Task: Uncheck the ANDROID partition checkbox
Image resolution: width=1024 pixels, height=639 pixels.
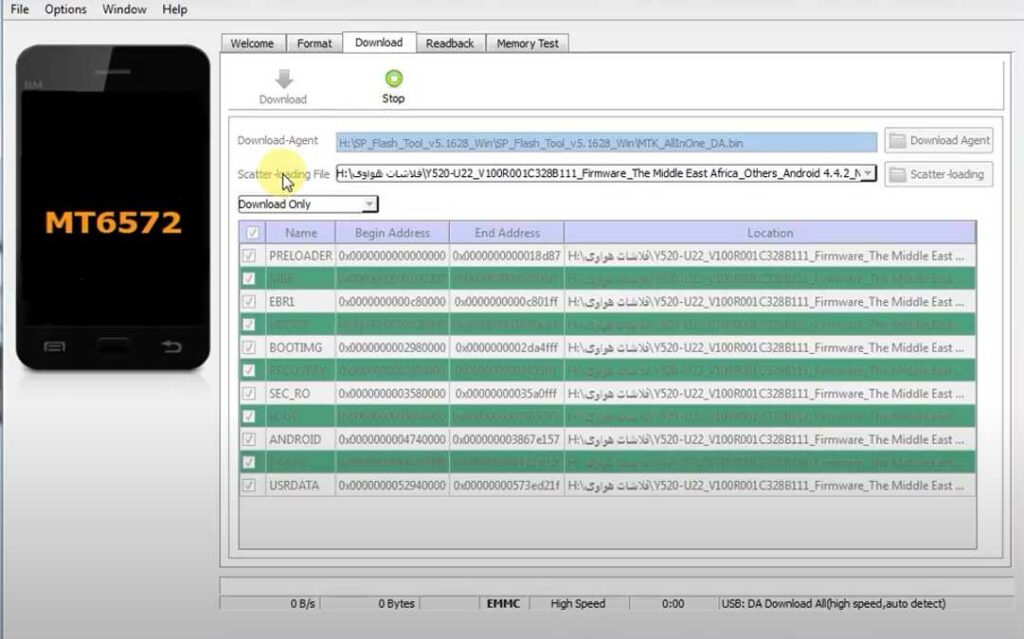Action: 249,439
